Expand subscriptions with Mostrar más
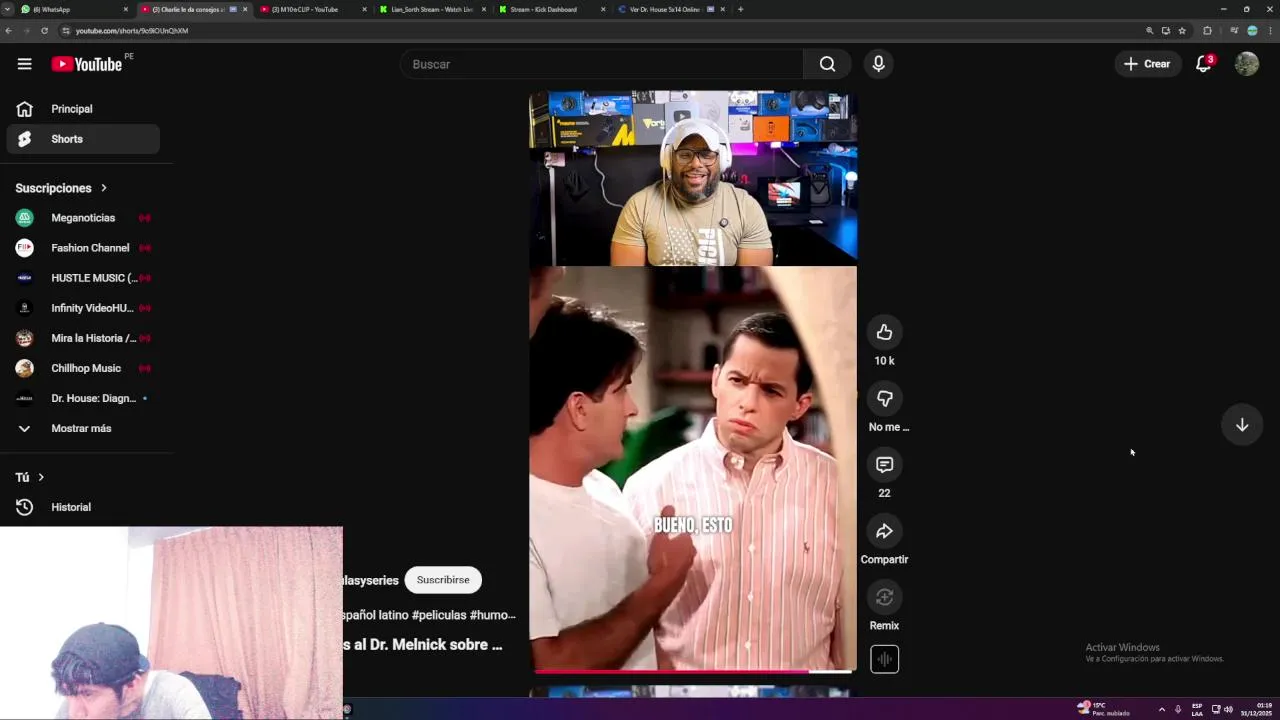 [83, 428]
